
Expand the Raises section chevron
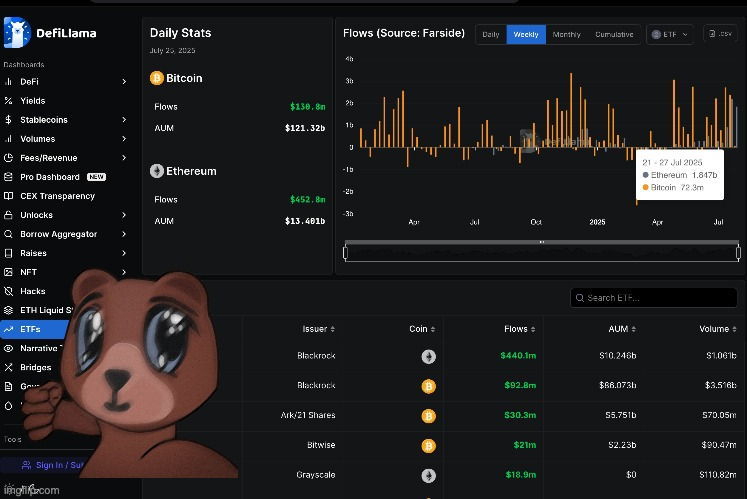[x=124, y=253]
